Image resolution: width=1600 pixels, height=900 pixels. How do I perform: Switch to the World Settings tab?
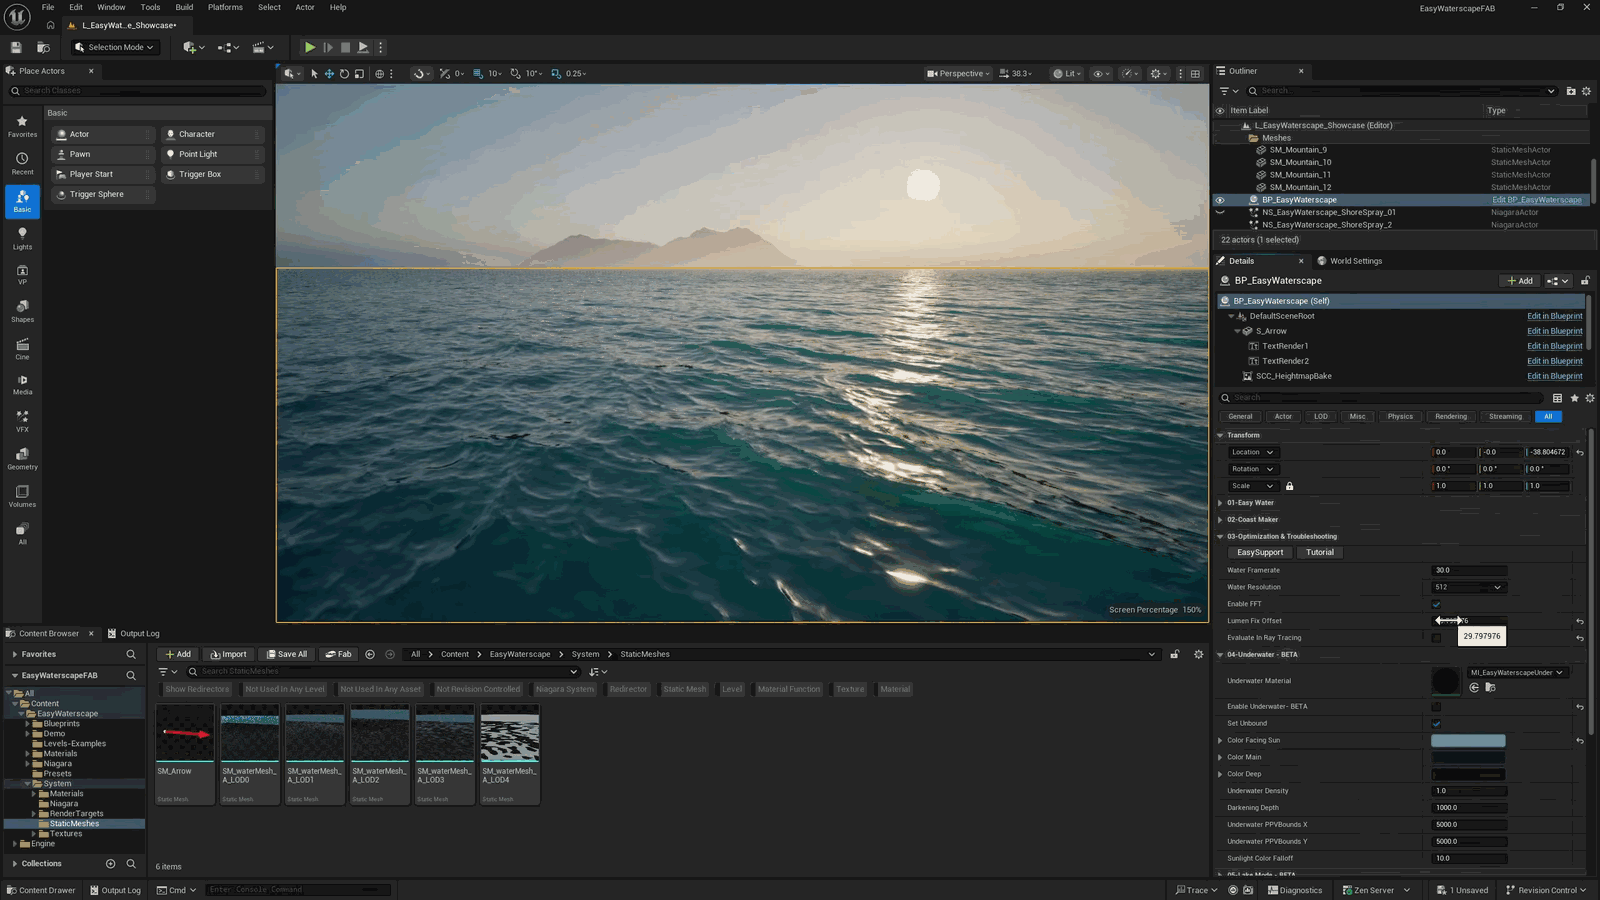click(1349, 261)
